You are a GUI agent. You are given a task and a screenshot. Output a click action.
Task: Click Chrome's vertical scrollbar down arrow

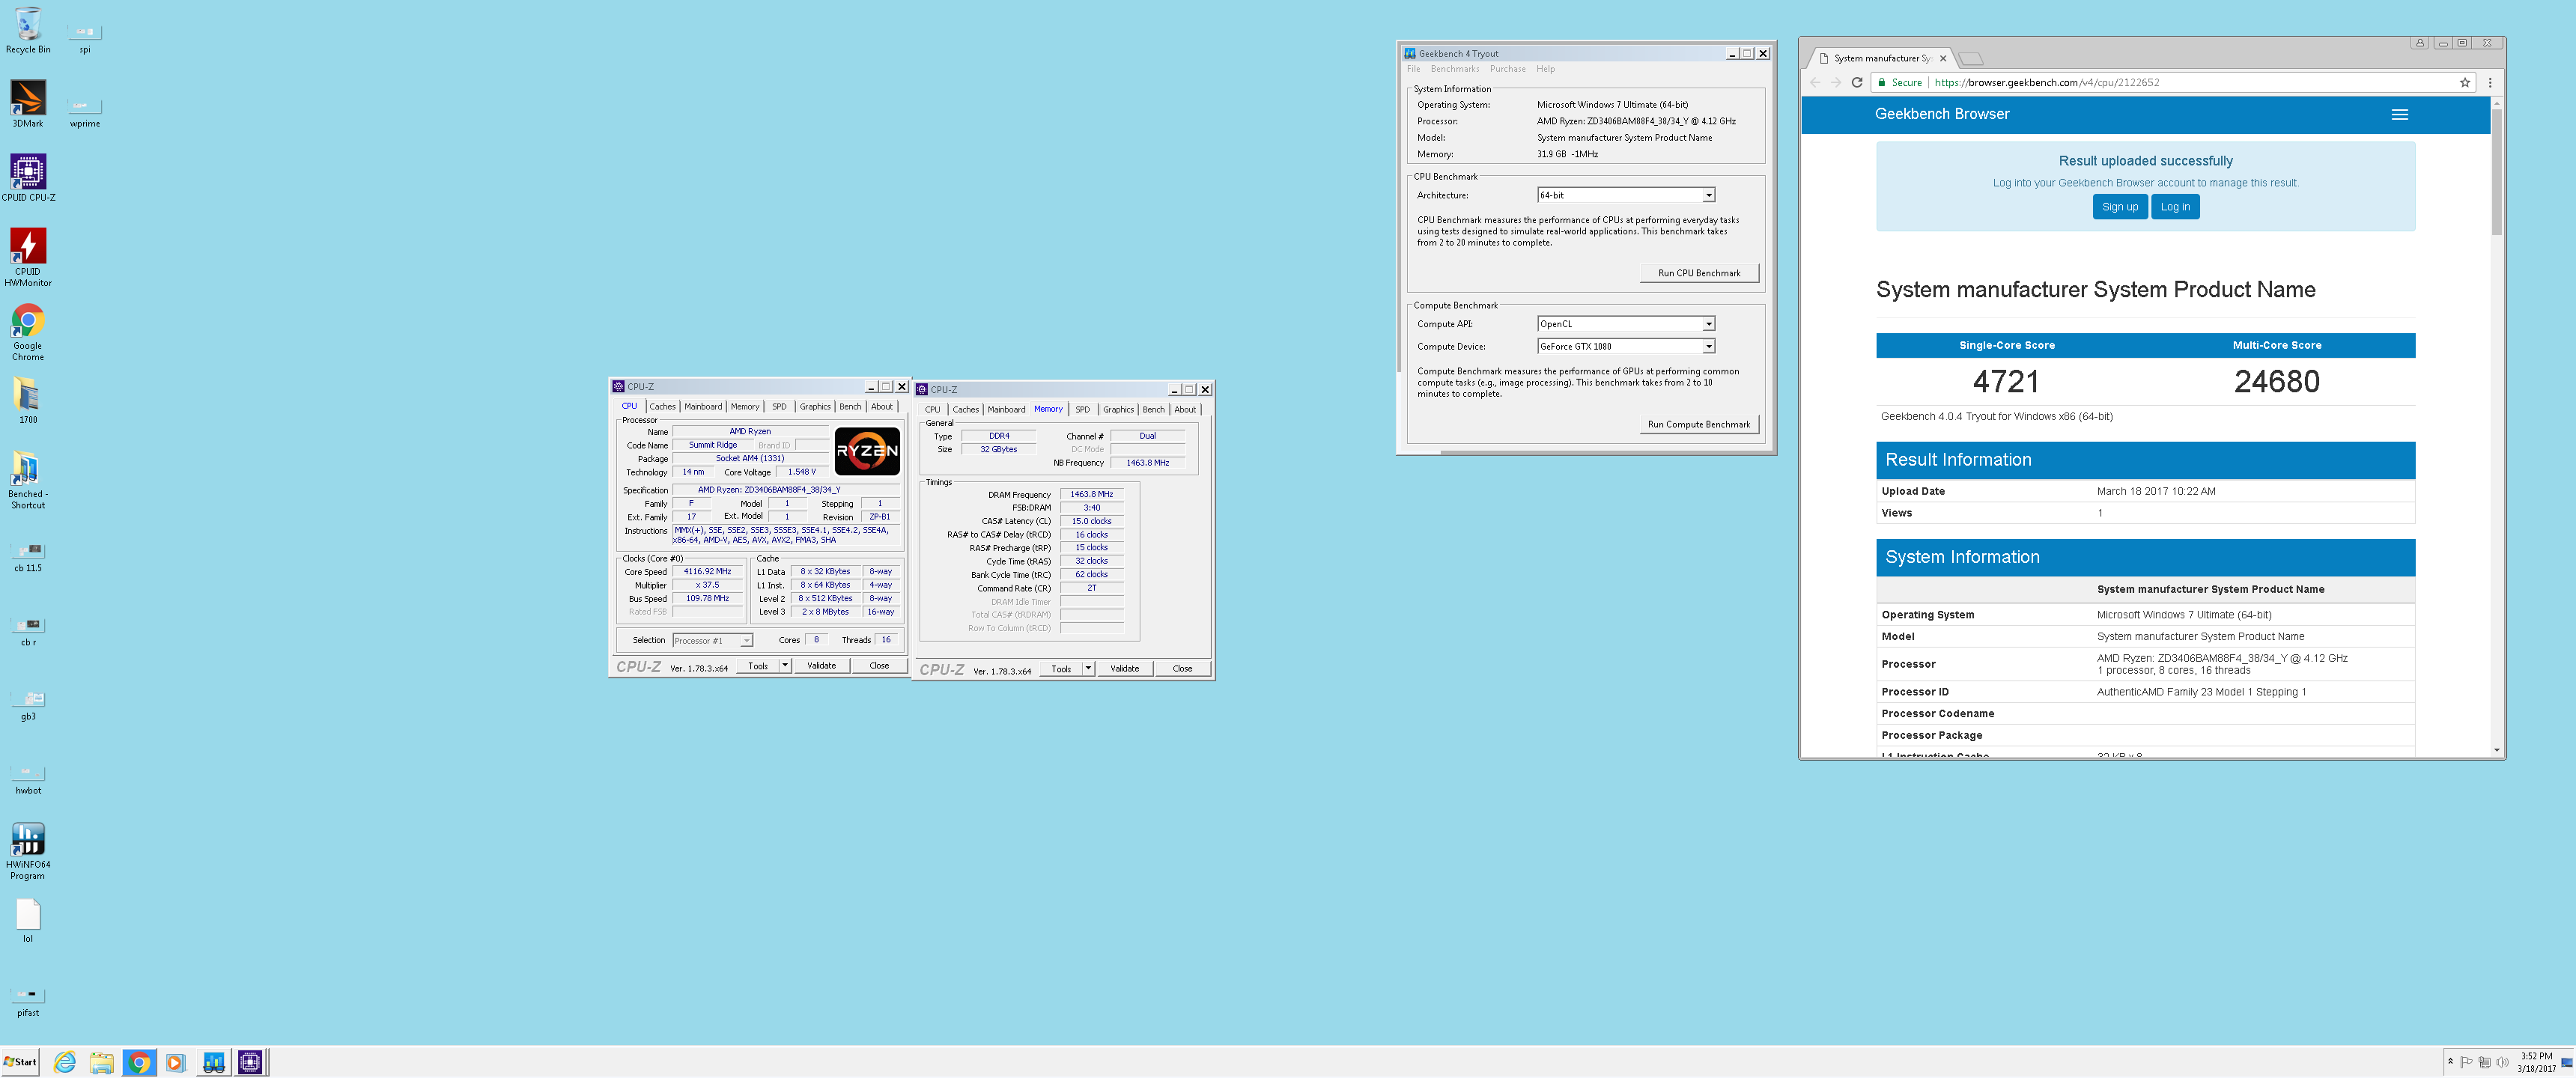point(2496,749)
